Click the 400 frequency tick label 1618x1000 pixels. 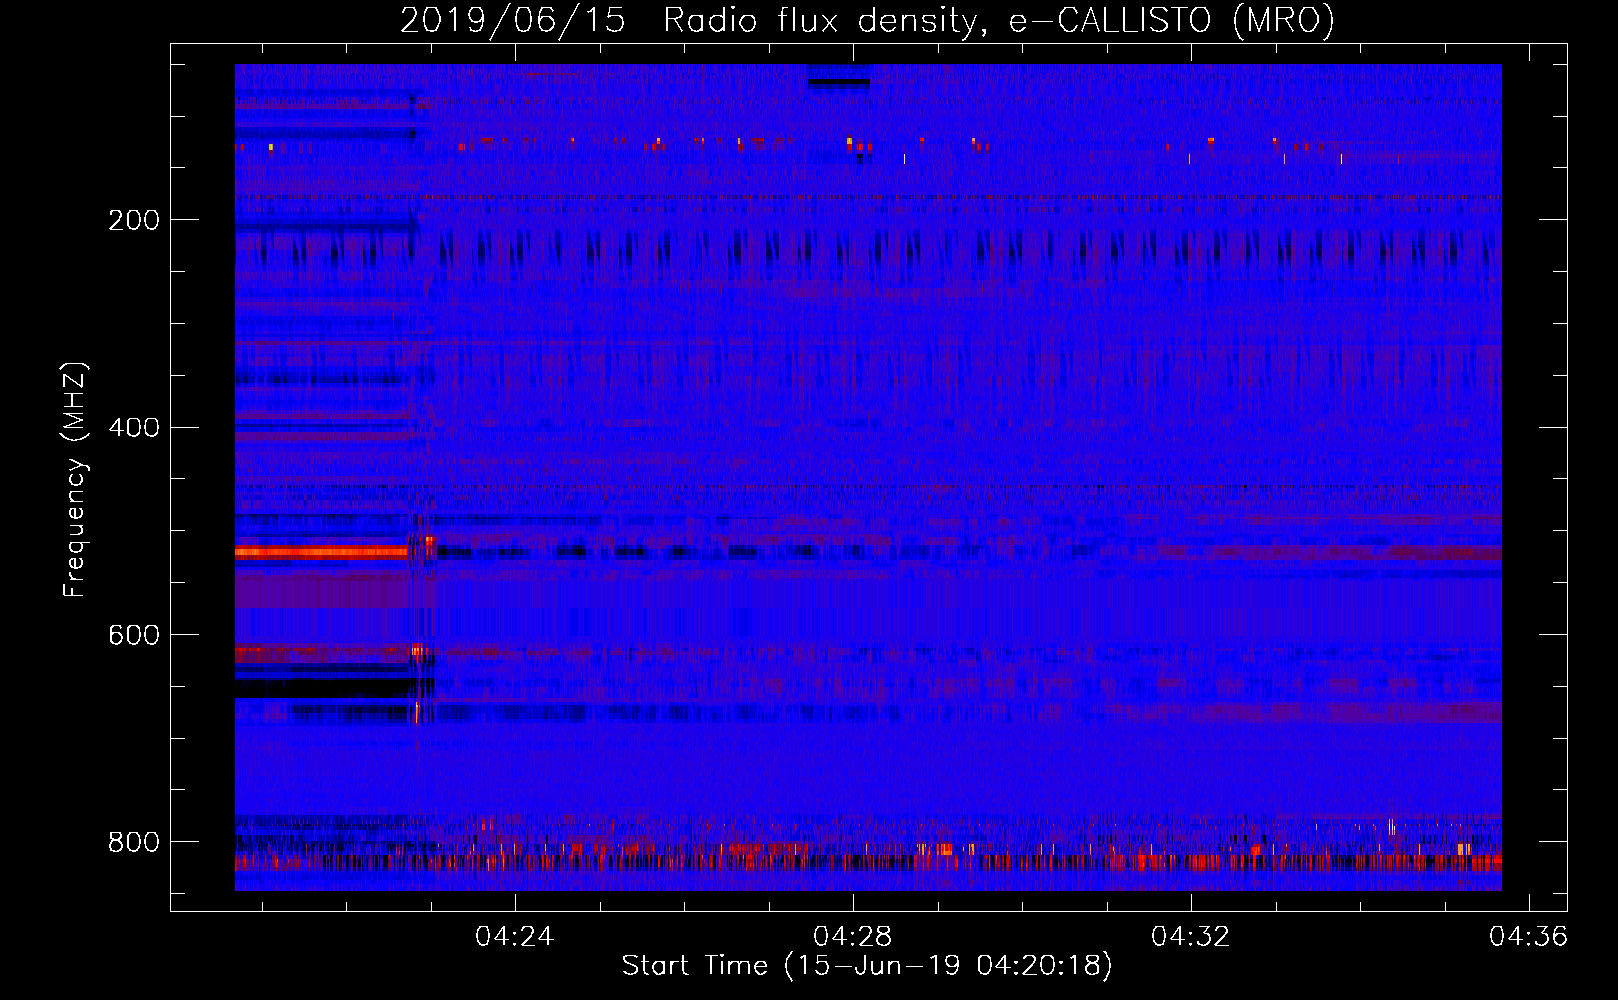tap(134, 428)
